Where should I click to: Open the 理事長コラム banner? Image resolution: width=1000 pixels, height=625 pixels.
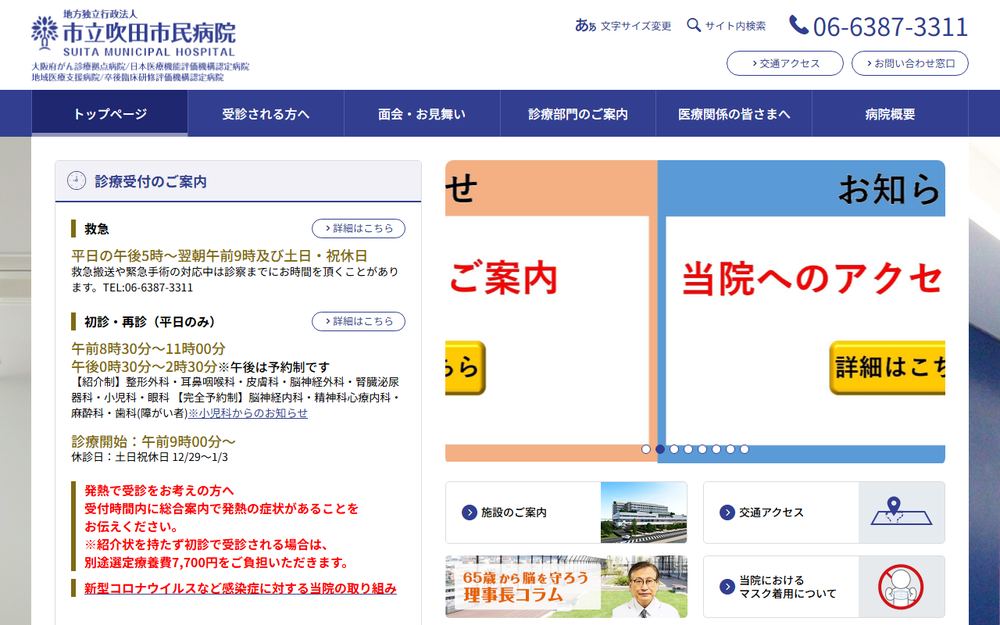pyautogui.click(x=566, y=587)
